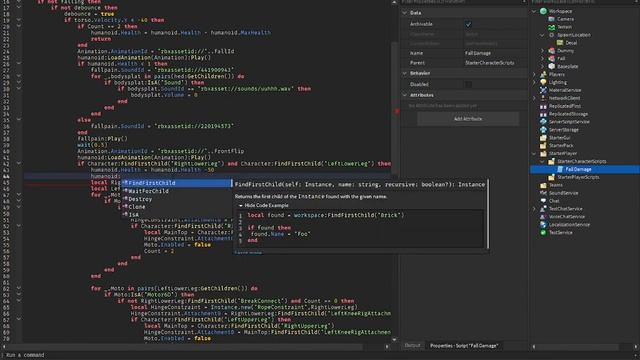Click the ReplicatedStorage icon

(543, 114)
